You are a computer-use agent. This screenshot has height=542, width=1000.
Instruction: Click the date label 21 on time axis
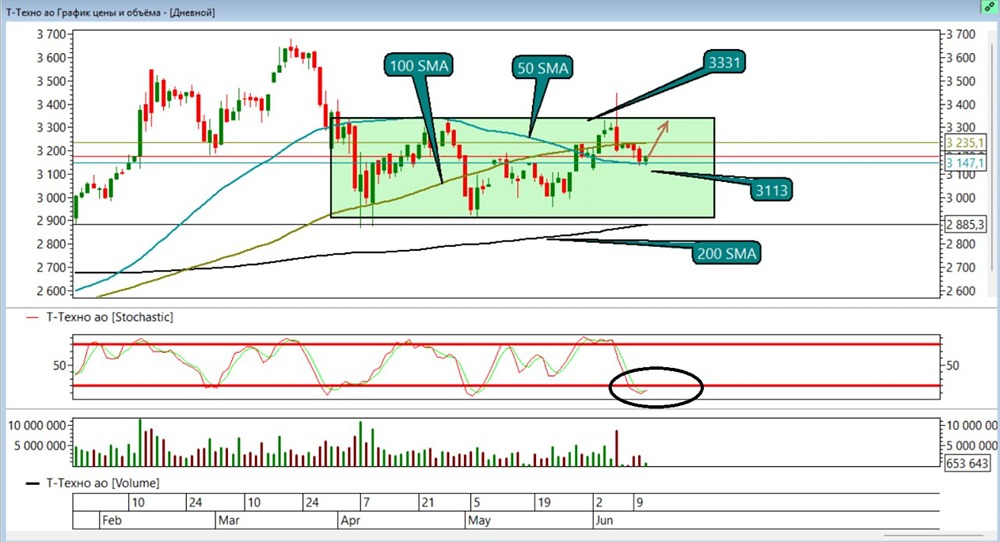[x=427, y=502]
